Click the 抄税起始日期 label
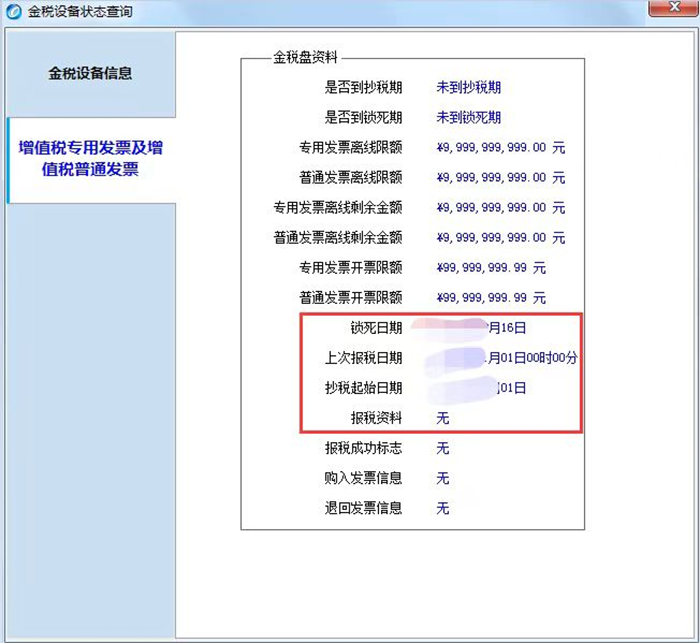Screen dimensions: 700x643 363,388
